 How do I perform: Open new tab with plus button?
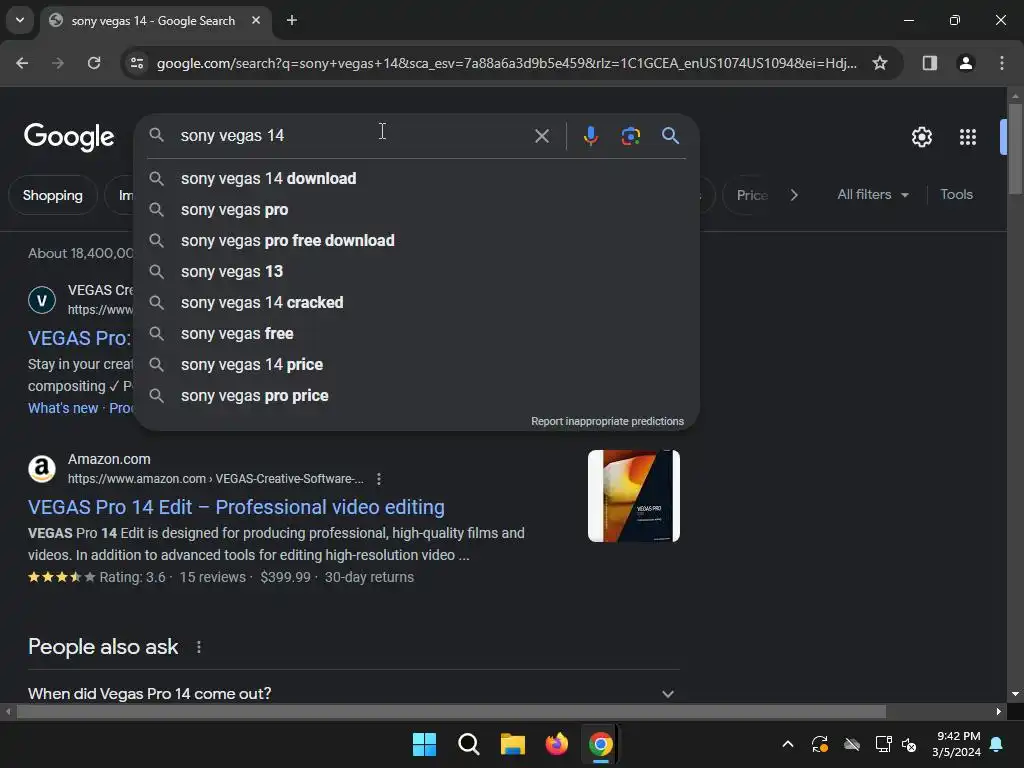coord(292,20)
